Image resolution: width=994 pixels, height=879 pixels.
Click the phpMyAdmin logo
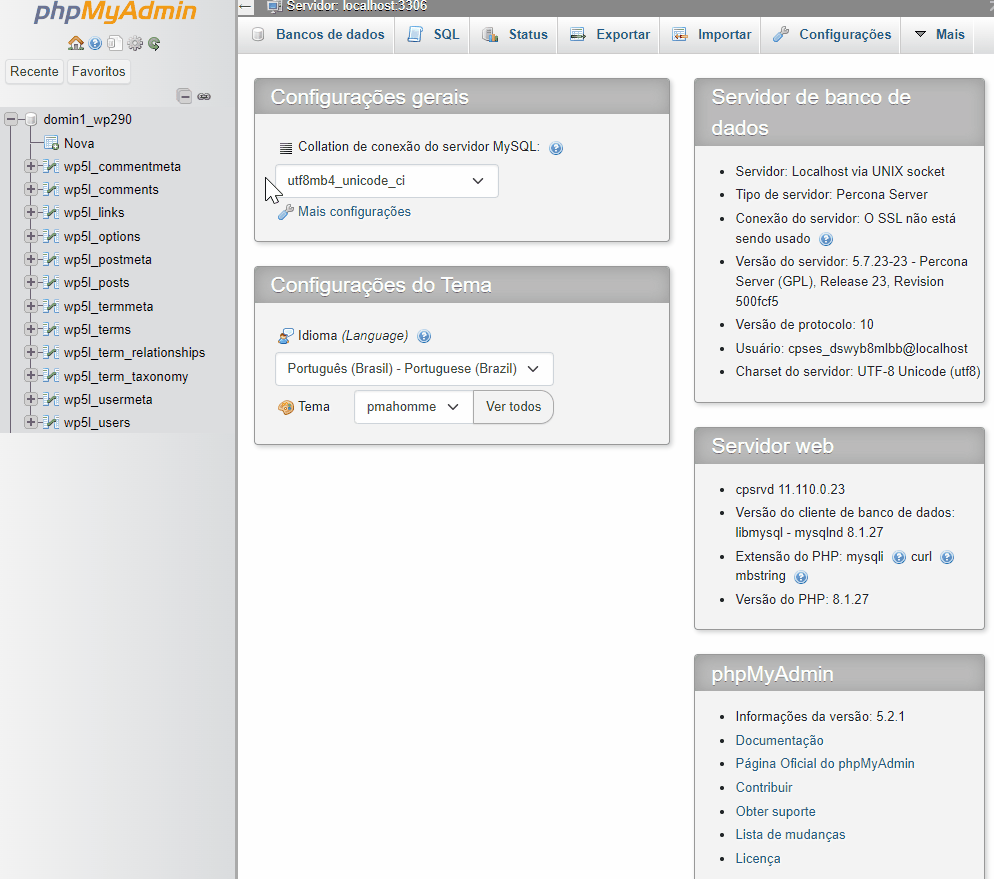coord(115,12)
